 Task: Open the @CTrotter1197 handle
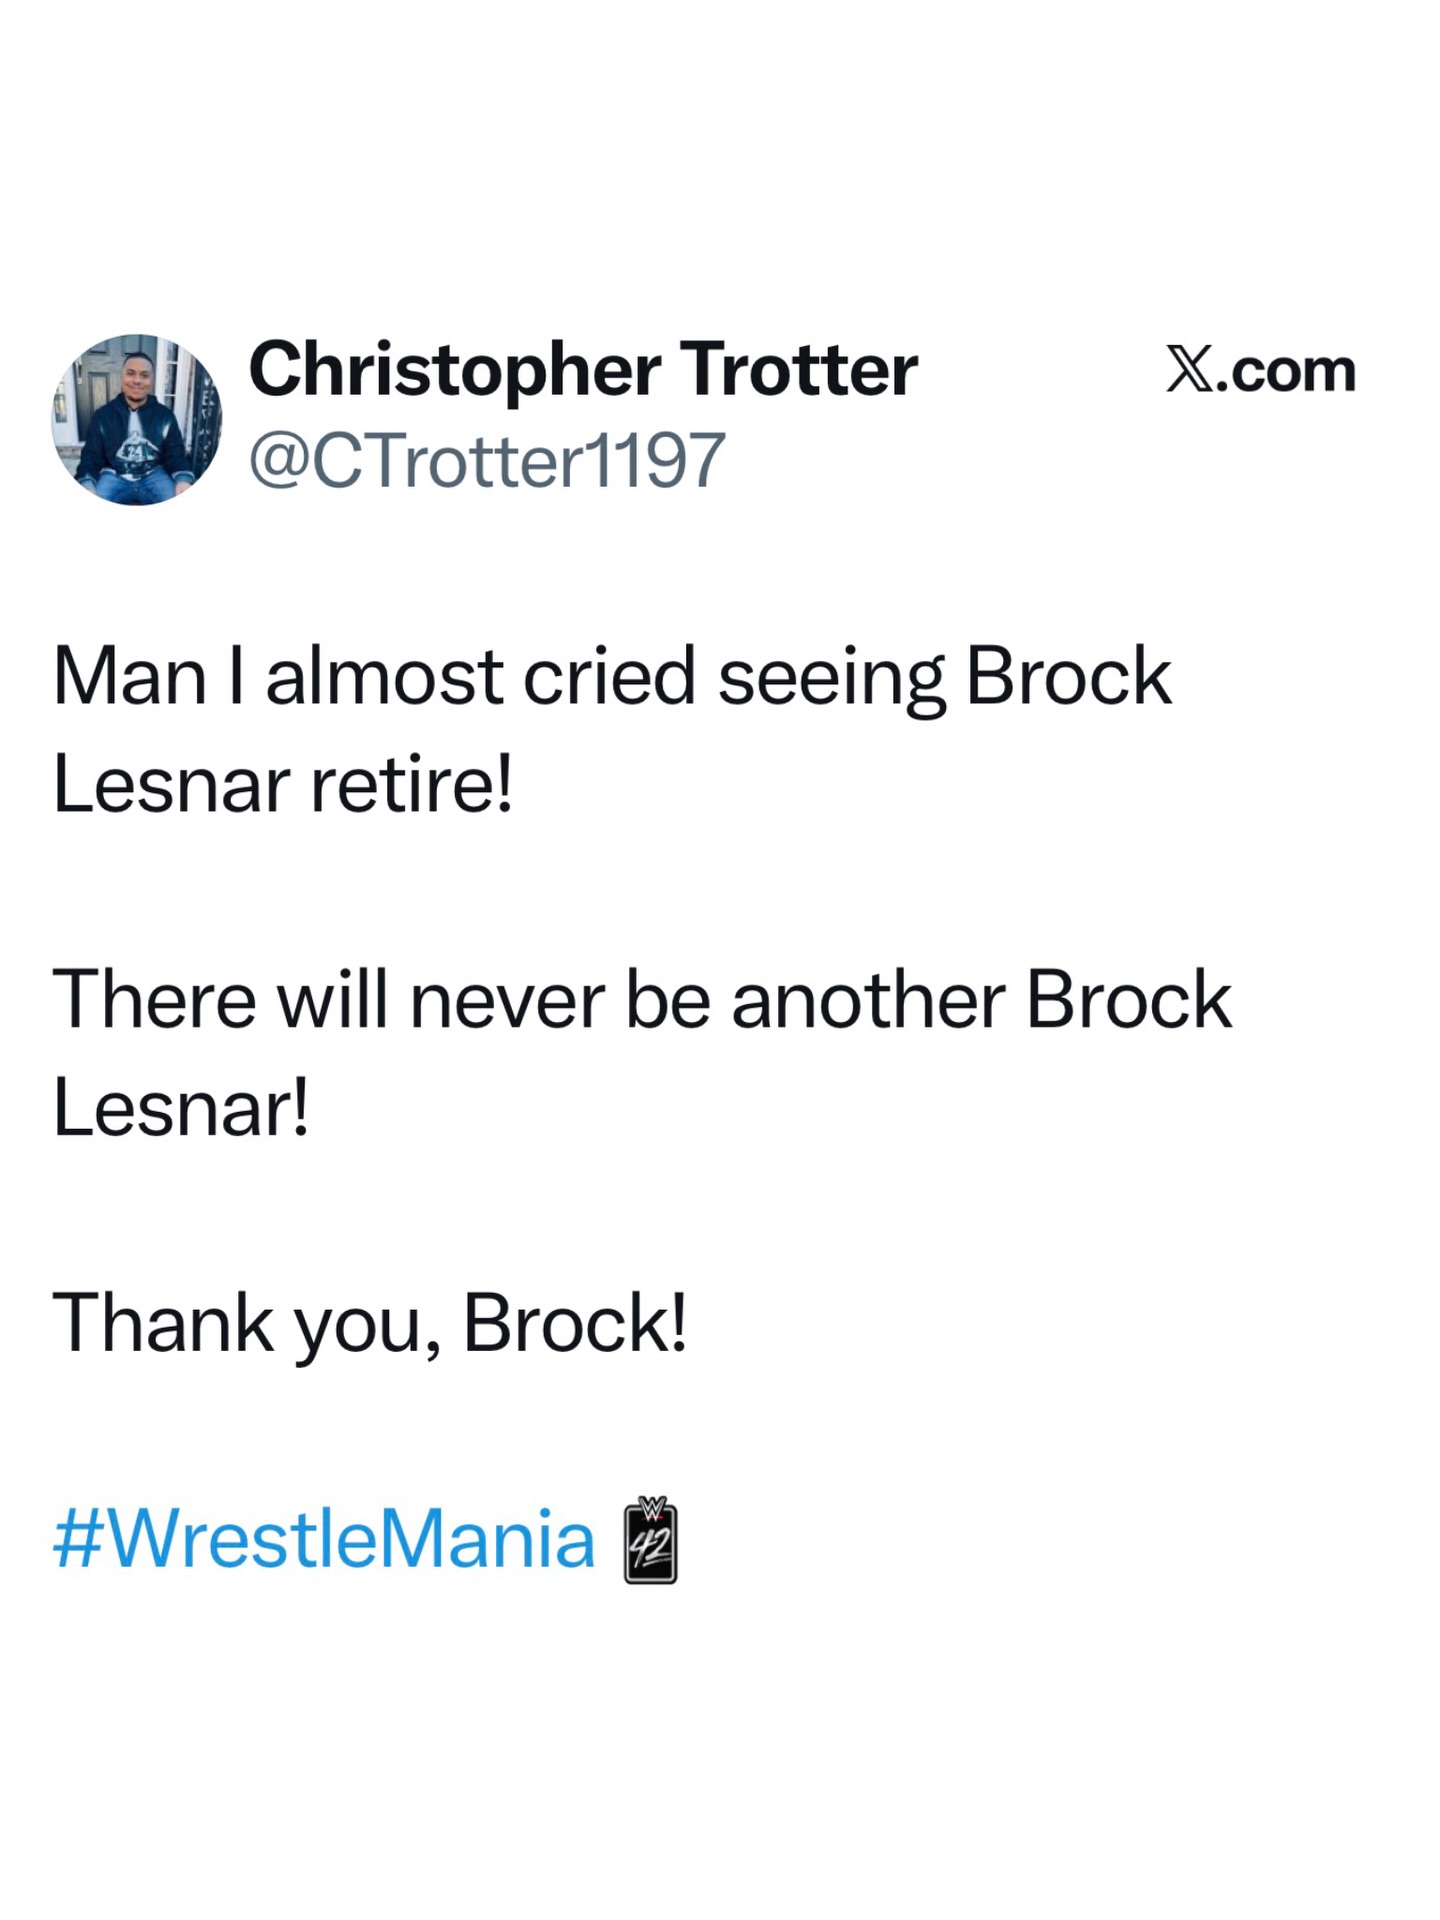tap(486, 461)
